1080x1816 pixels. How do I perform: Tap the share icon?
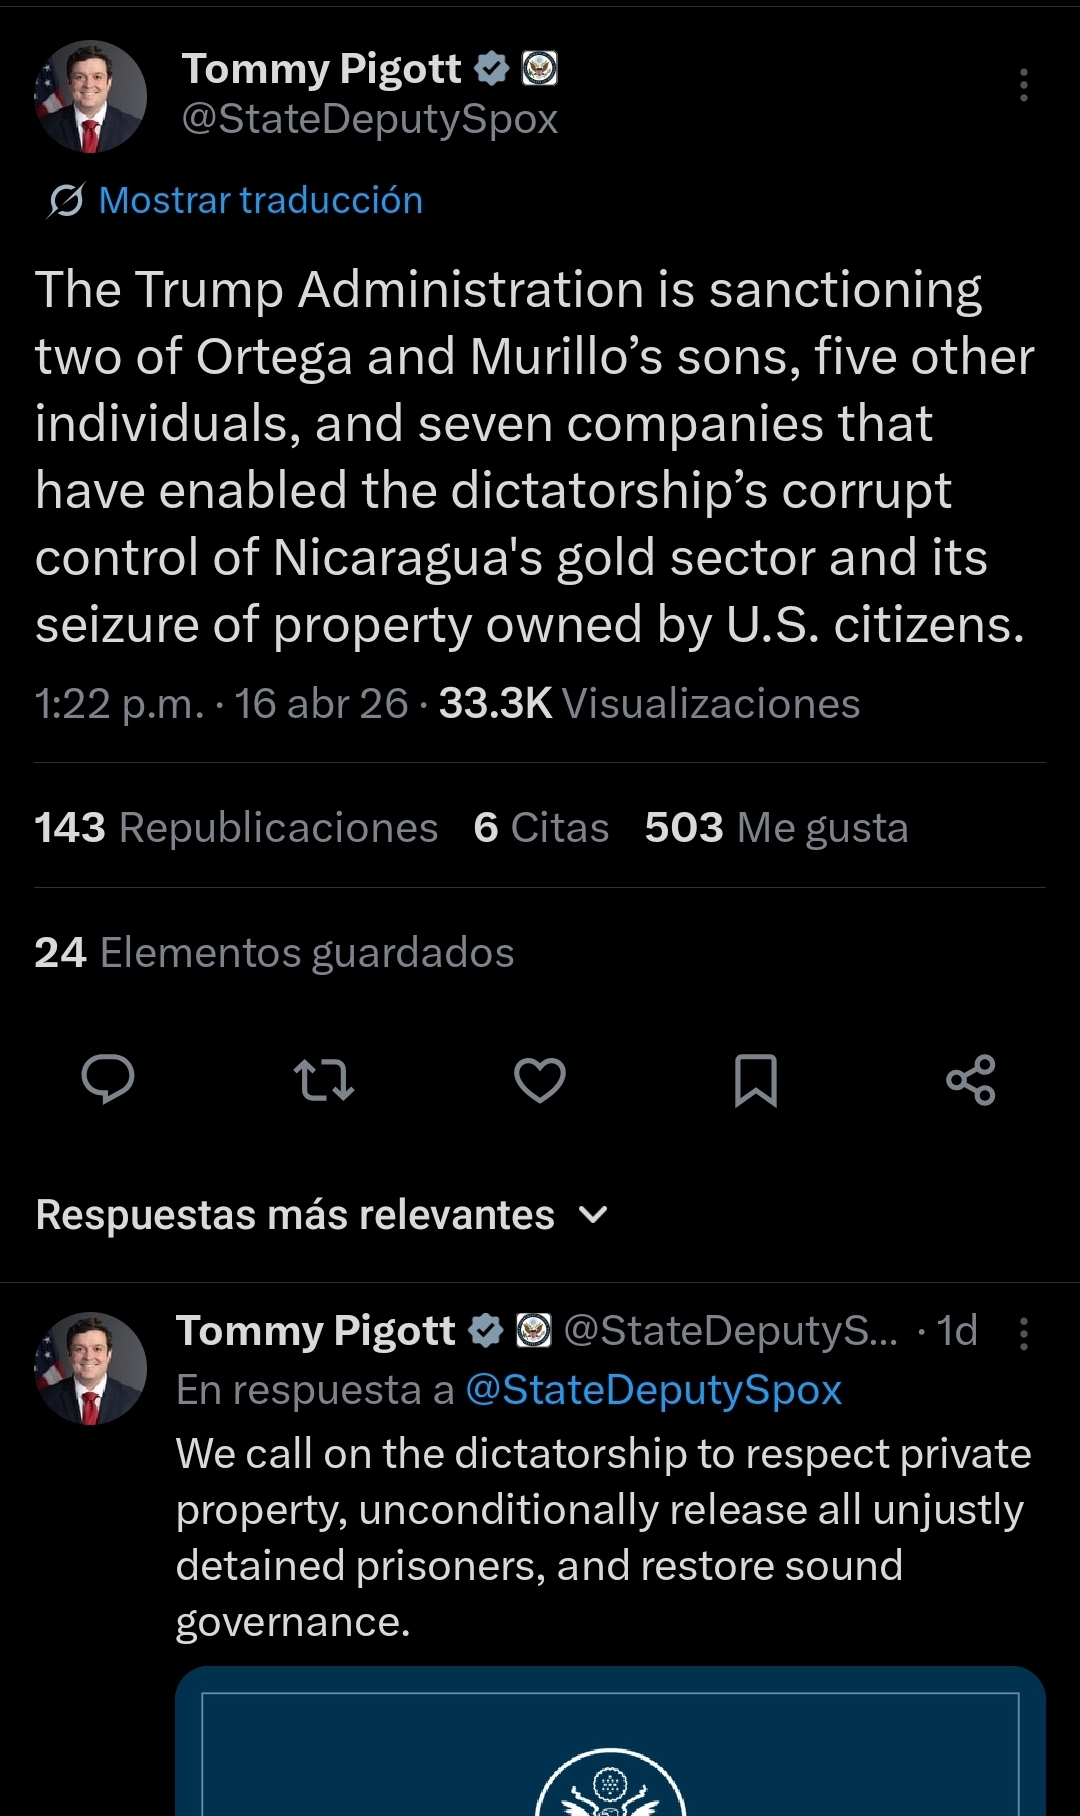coord(971,1080)
